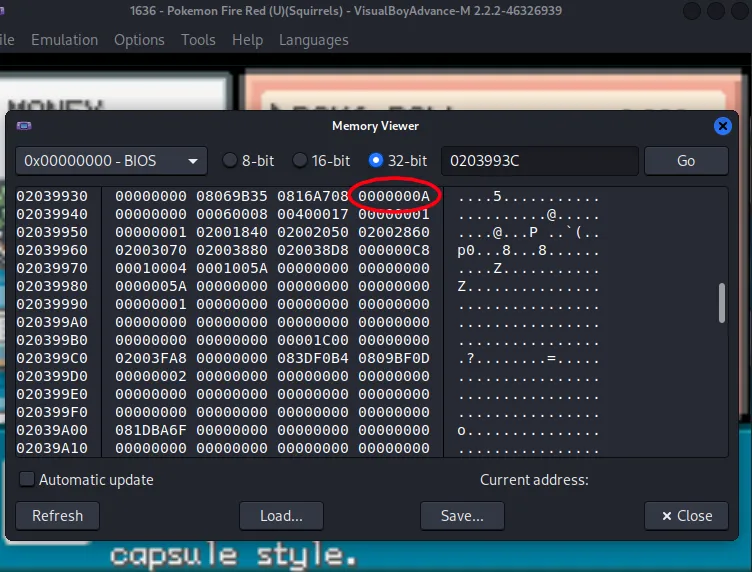
Task: Click value 0000000A in row 02039930
Action: 394,196
